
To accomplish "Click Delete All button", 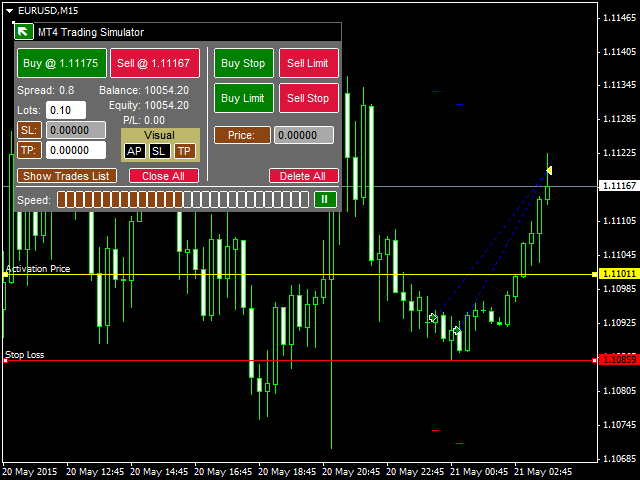I will click(303, 176).
